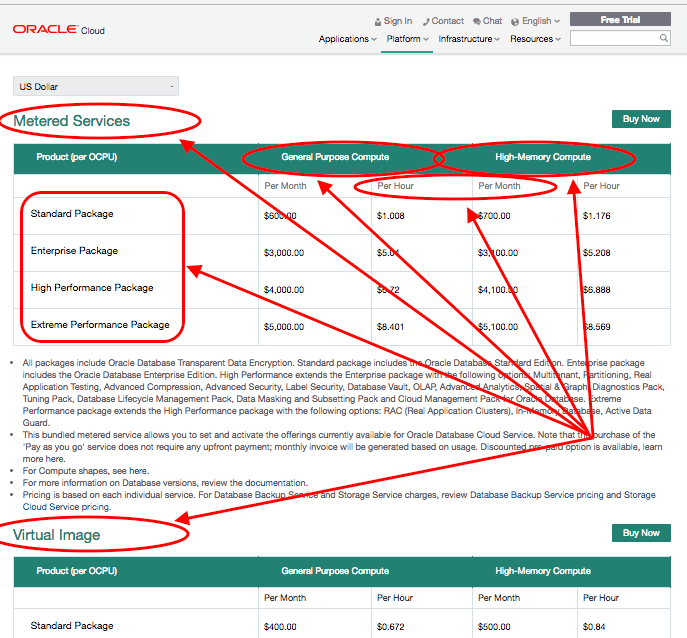
Task: Open the English language dropdown
Action: pyautogui.click(x=535, y=21)
